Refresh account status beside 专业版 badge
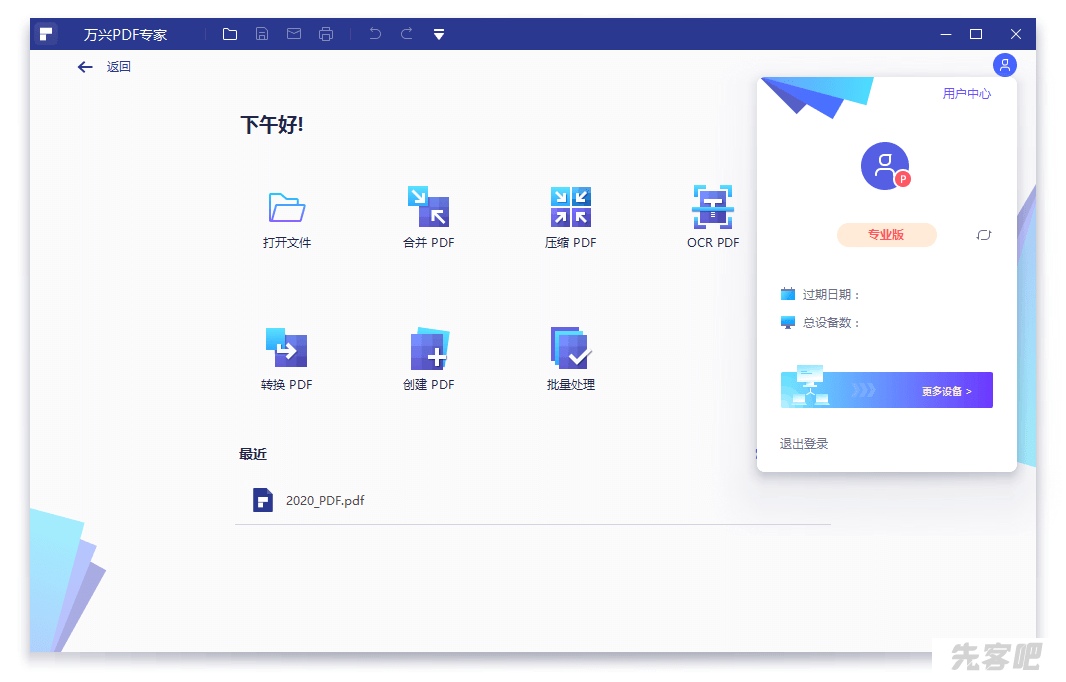Screen dimensions: 1066x682 tap(983, 234)
